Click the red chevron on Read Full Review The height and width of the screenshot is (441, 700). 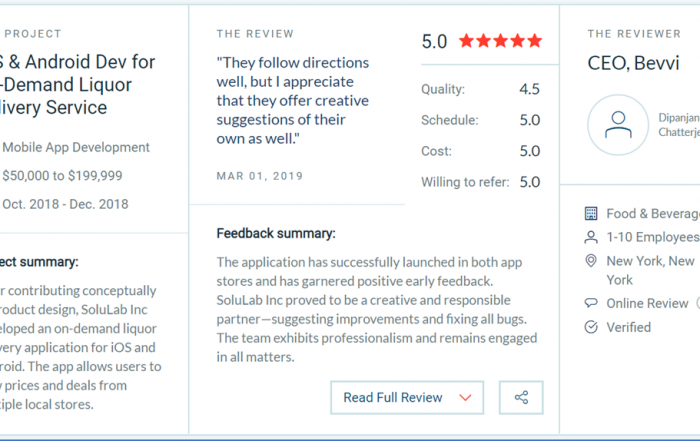(465, 397)
